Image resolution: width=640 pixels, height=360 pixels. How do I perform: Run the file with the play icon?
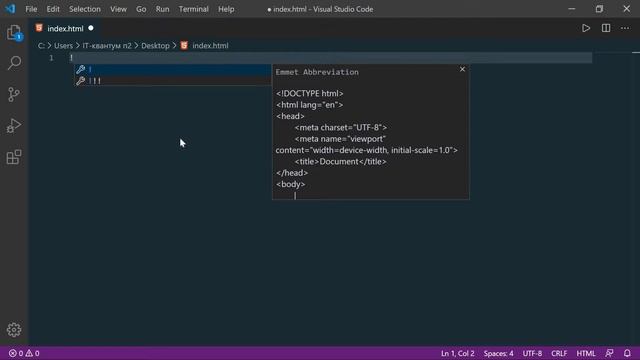(x=586, y=28)
